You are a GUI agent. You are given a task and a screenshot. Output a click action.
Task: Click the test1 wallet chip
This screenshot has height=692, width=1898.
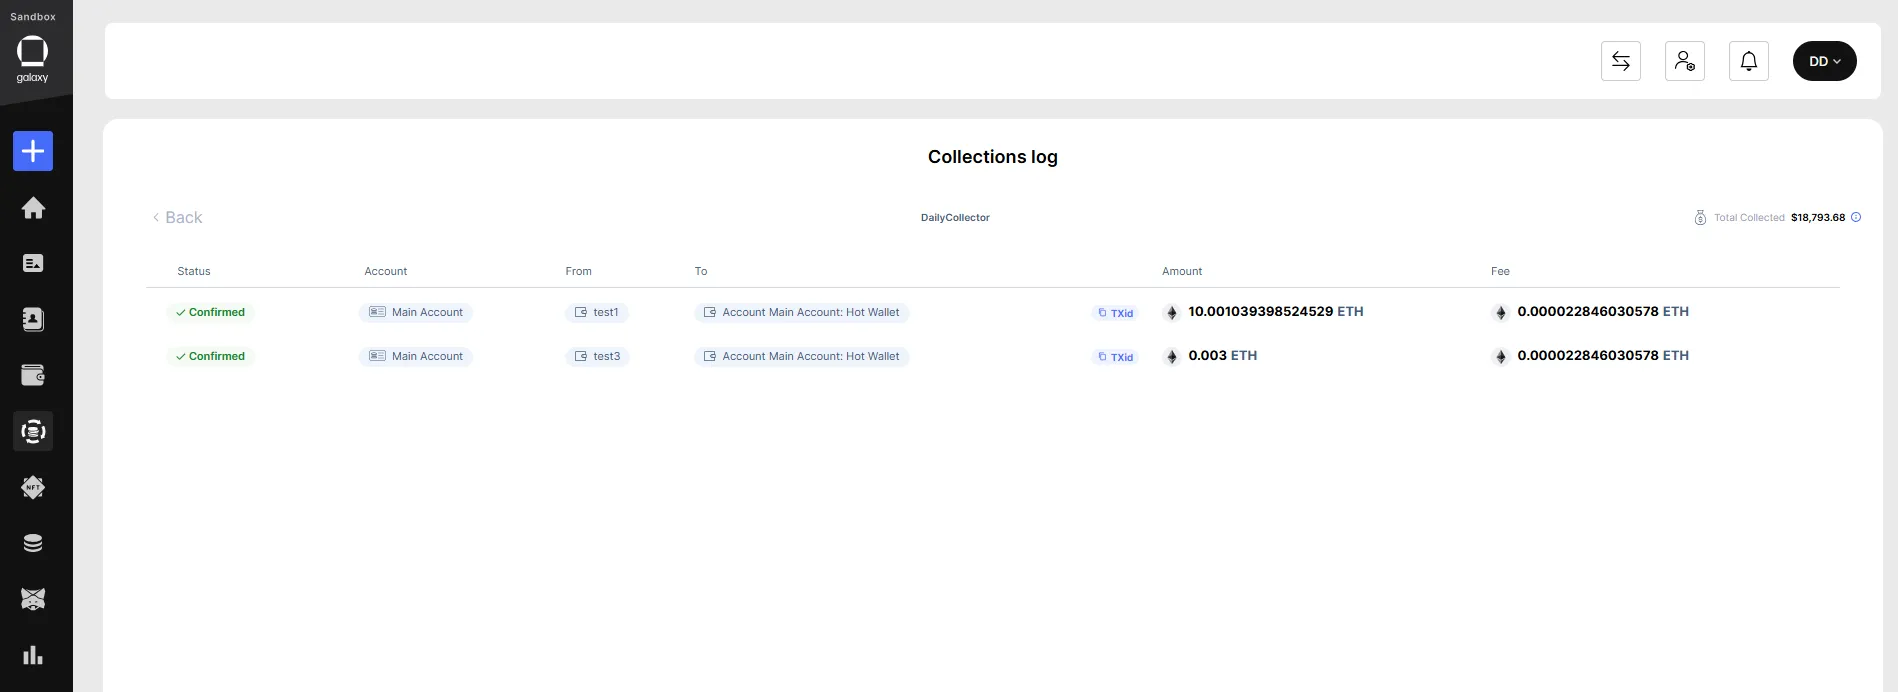coord(597,312)
